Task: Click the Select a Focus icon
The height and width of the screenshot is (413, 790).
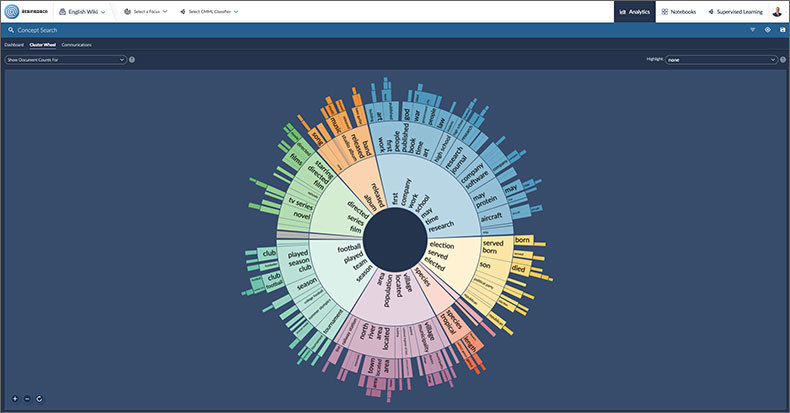Action: coord(127,12)
